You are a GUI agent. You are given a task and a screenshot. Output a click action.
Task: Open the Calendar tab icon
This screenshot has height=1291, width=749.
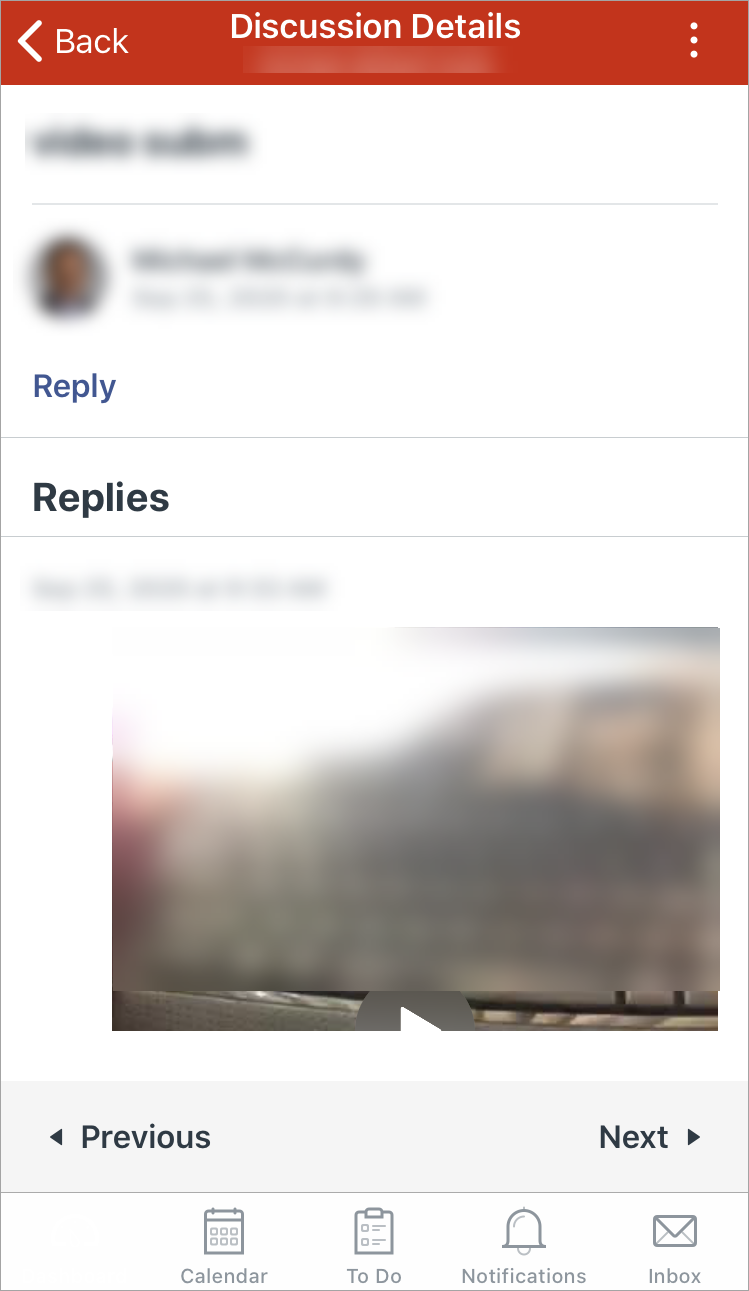pos(224,1230)
